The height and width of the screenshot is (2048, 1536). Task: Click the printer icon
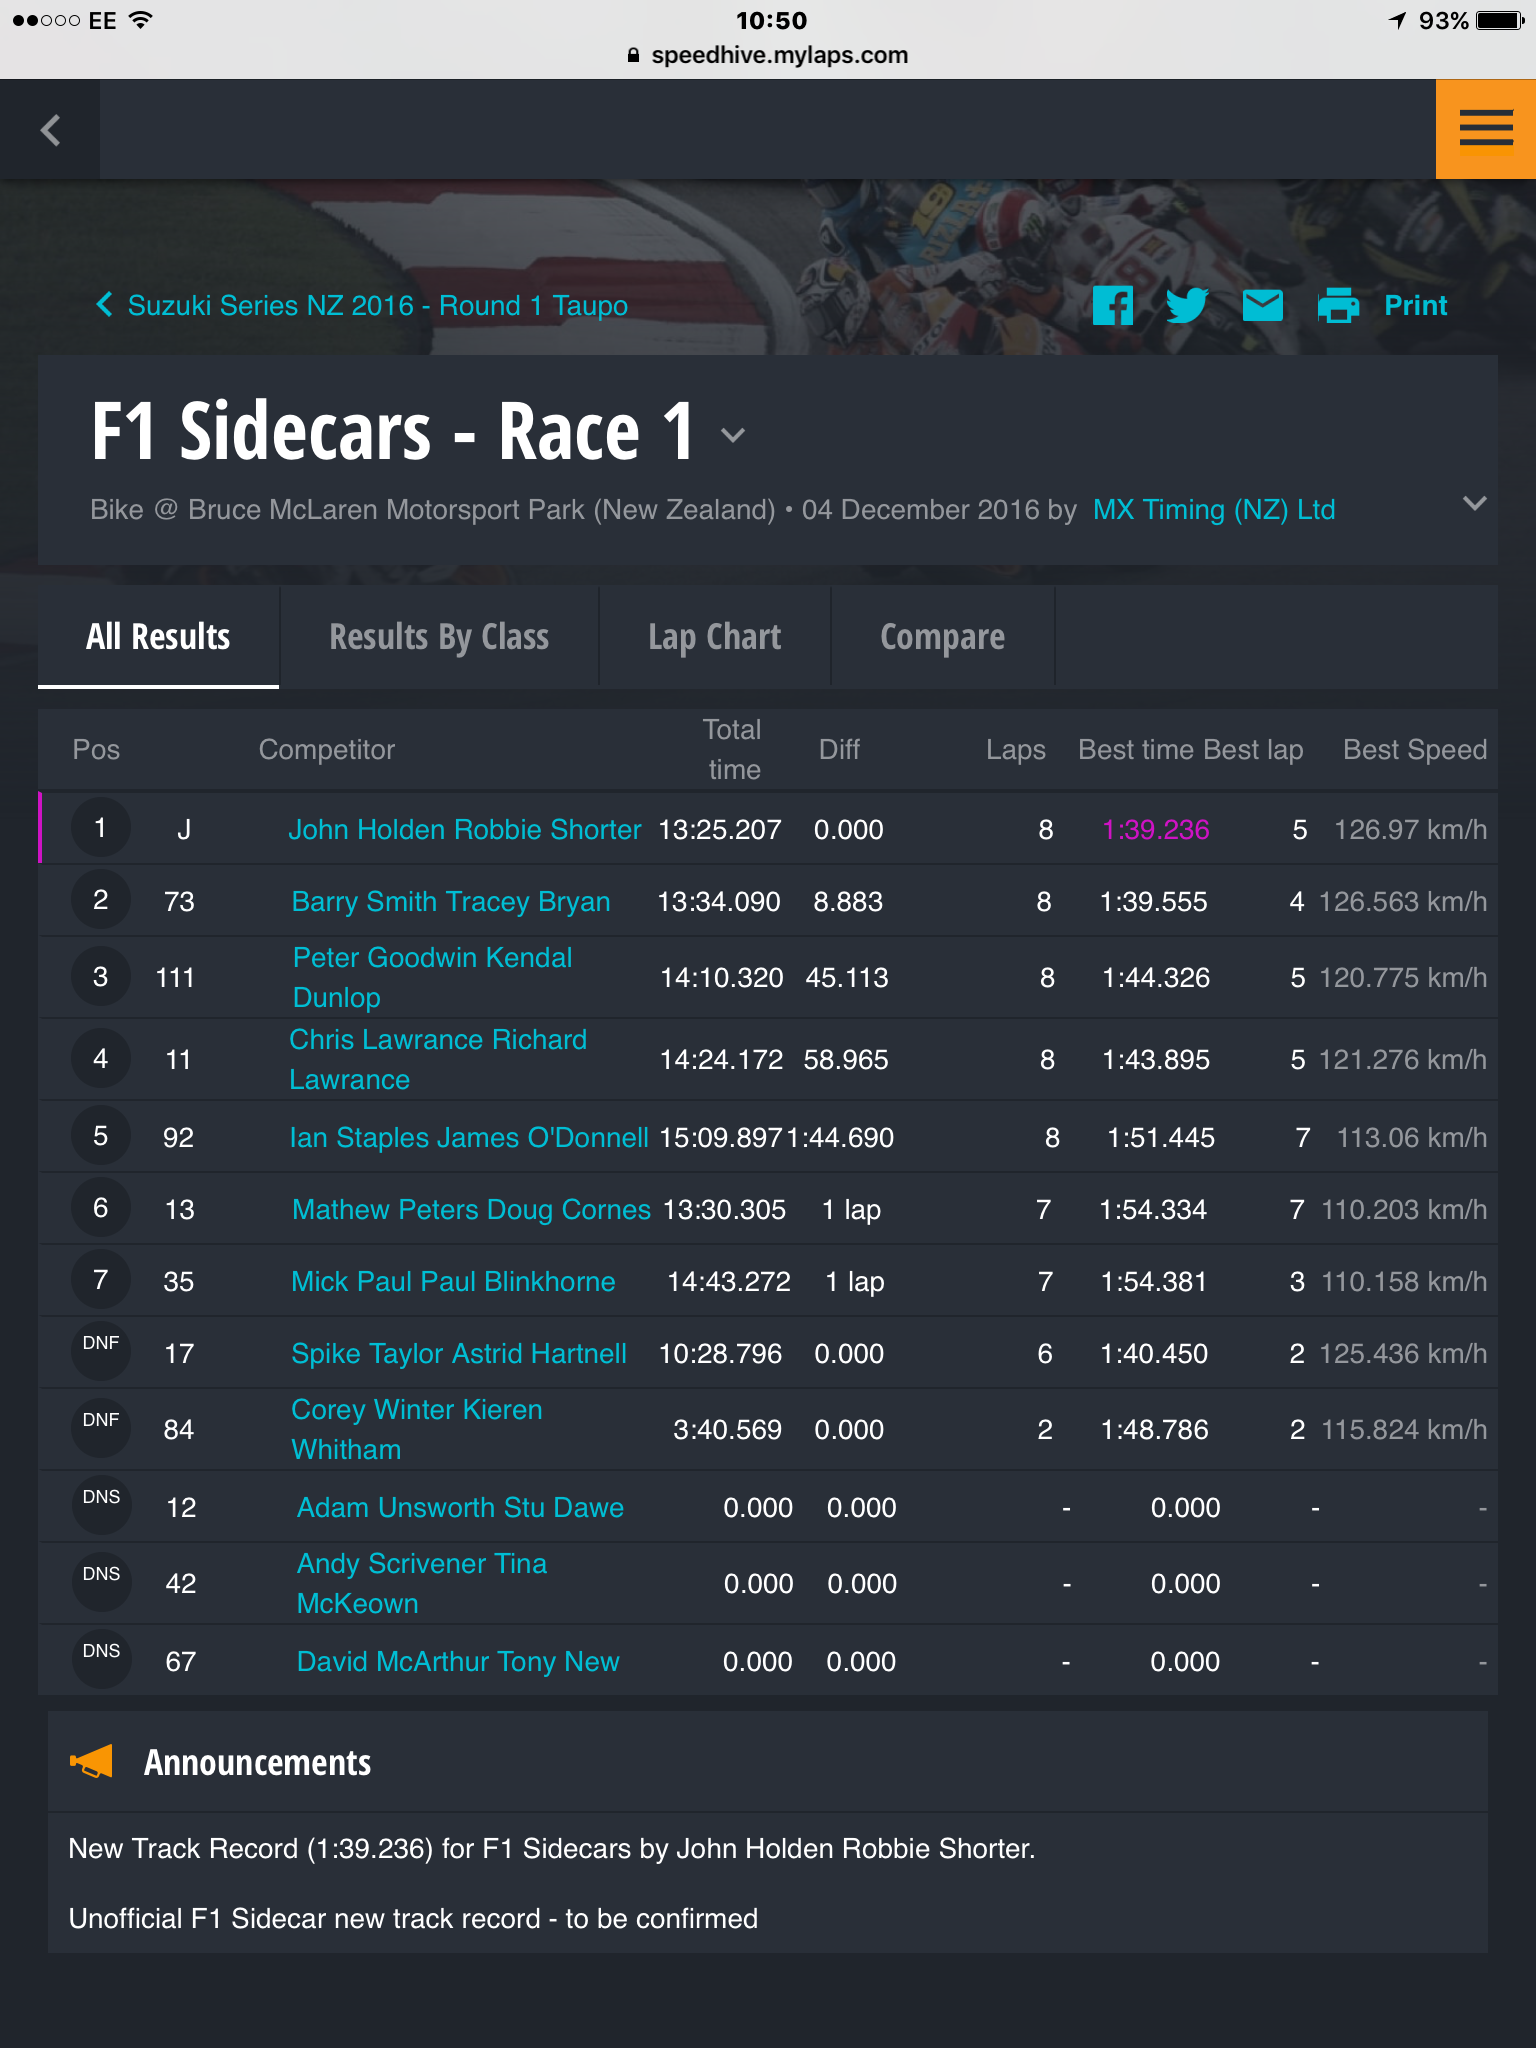(x=1339, y=305)
